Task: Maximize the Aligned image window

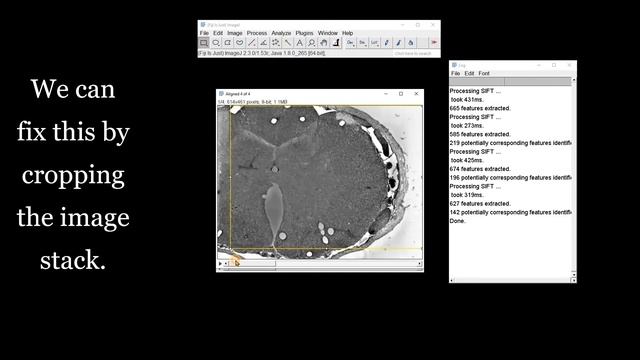Action: pyautogui.click(x=401, y=94)
